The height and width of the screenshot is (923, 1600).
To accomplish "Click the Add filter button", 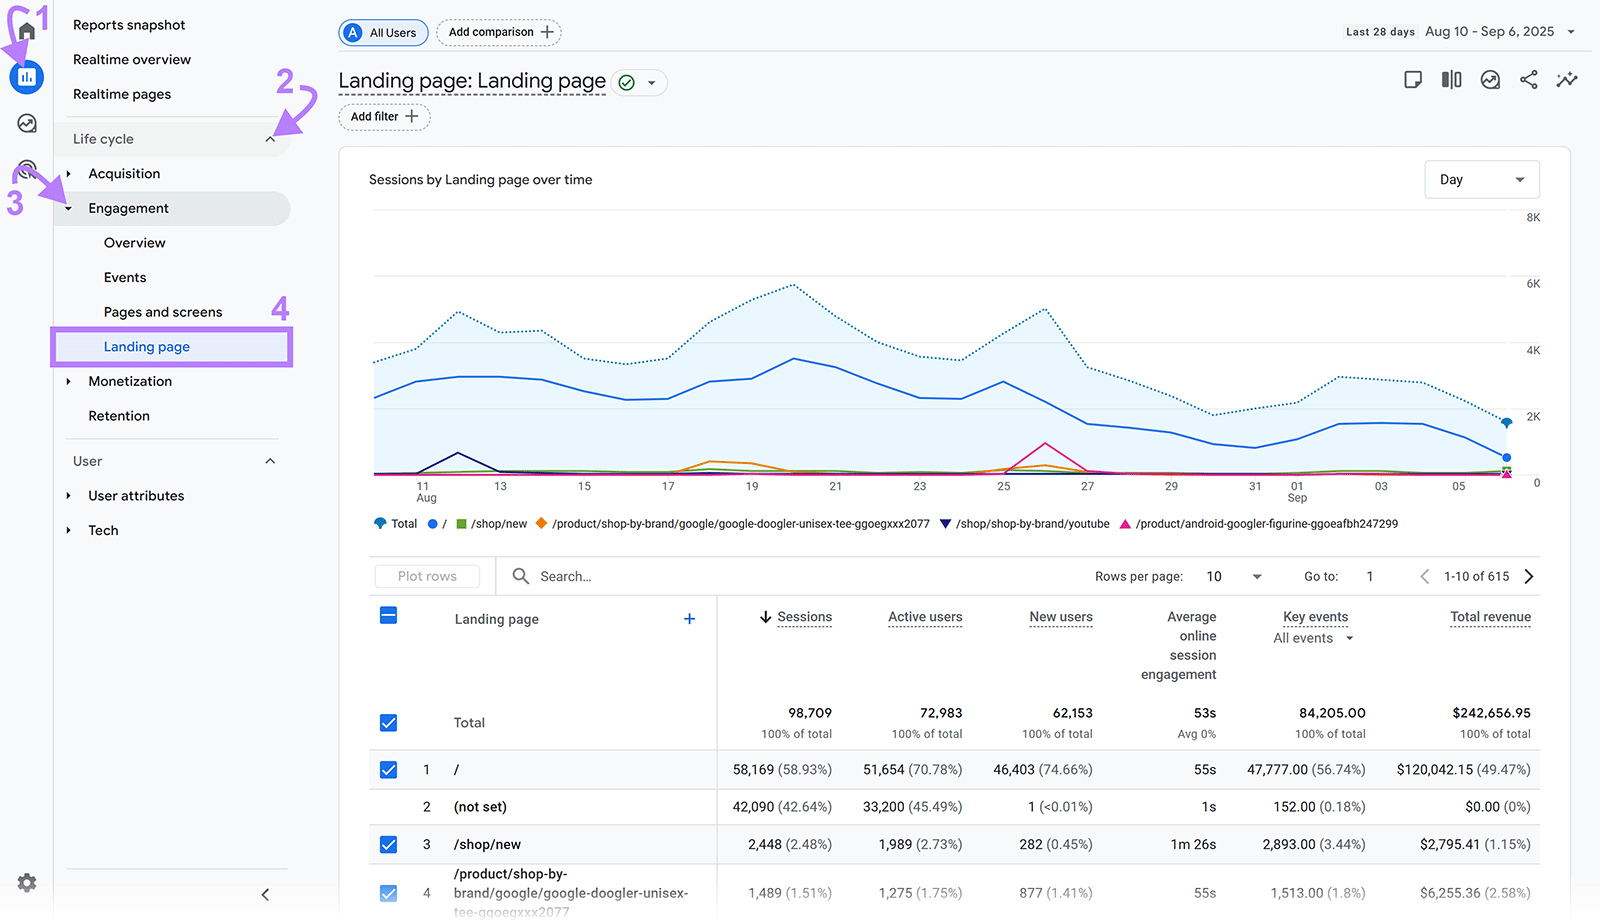I will pyautogui.click(x=383, y=116).
